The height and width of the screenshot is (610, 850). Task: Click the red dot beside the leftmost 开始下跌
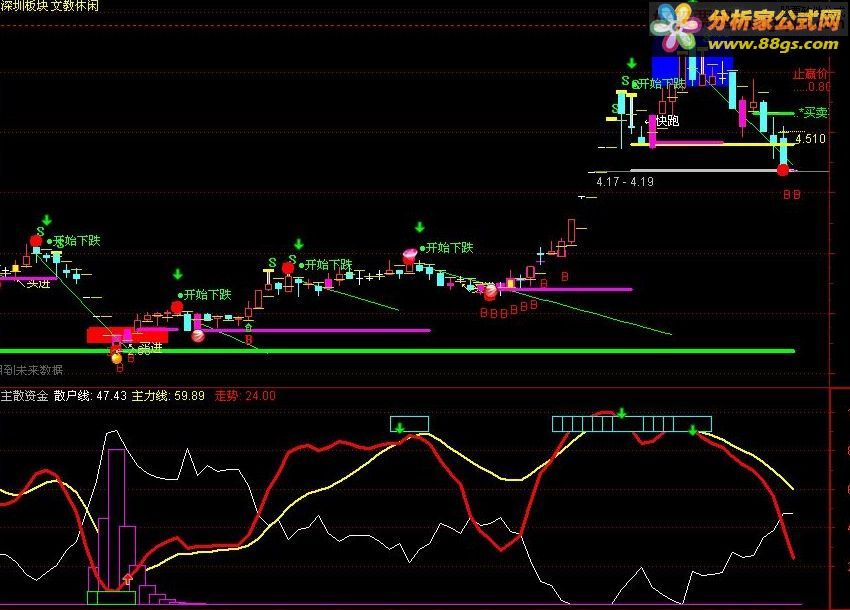click(x=36, y=241)
